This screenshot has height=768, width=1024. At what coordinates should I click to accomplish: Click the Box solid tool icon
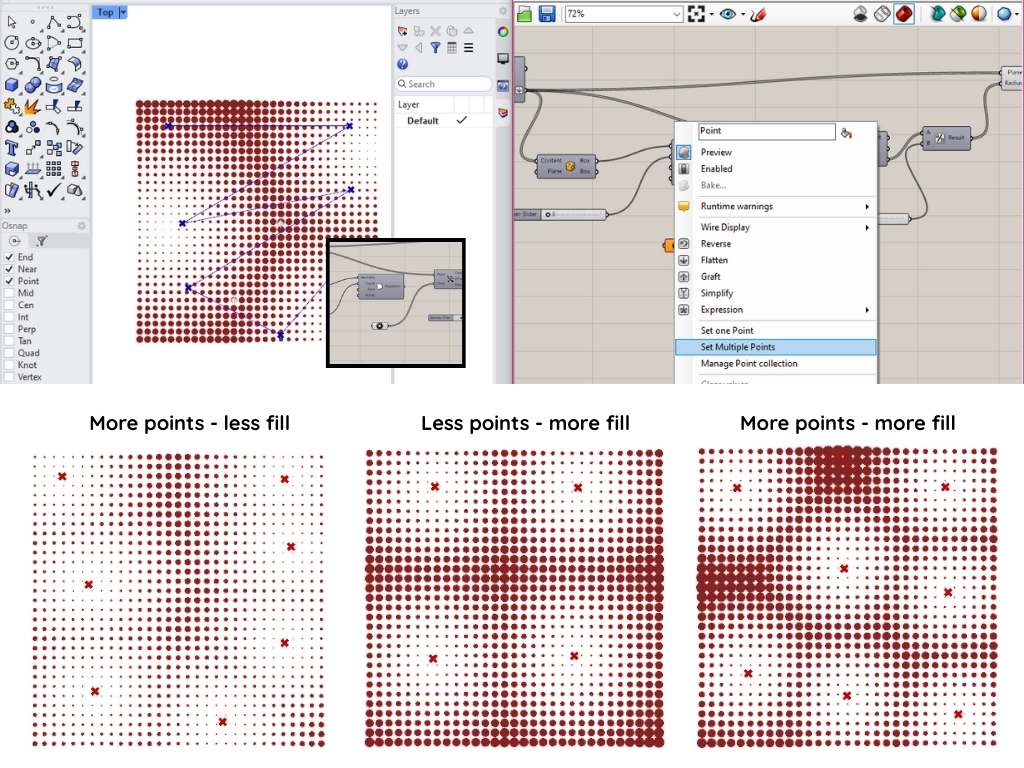click(12, 85)
